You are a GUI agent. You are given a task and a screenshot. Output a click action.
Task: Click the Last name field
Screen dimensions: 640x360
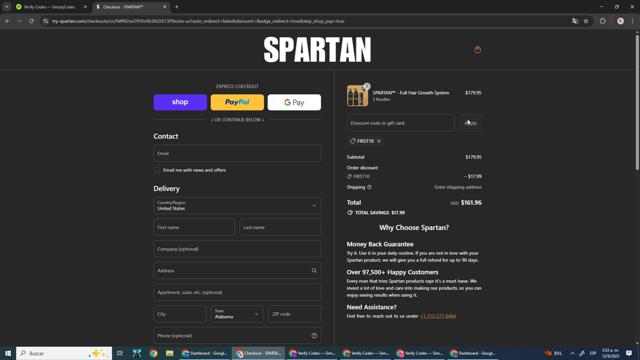click(x=280, y=227)
